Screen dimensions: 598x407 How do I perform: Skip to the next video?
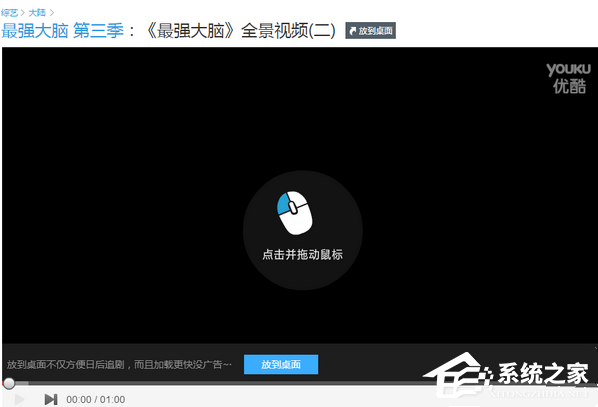pyautogui.click(x=51, y=399)
